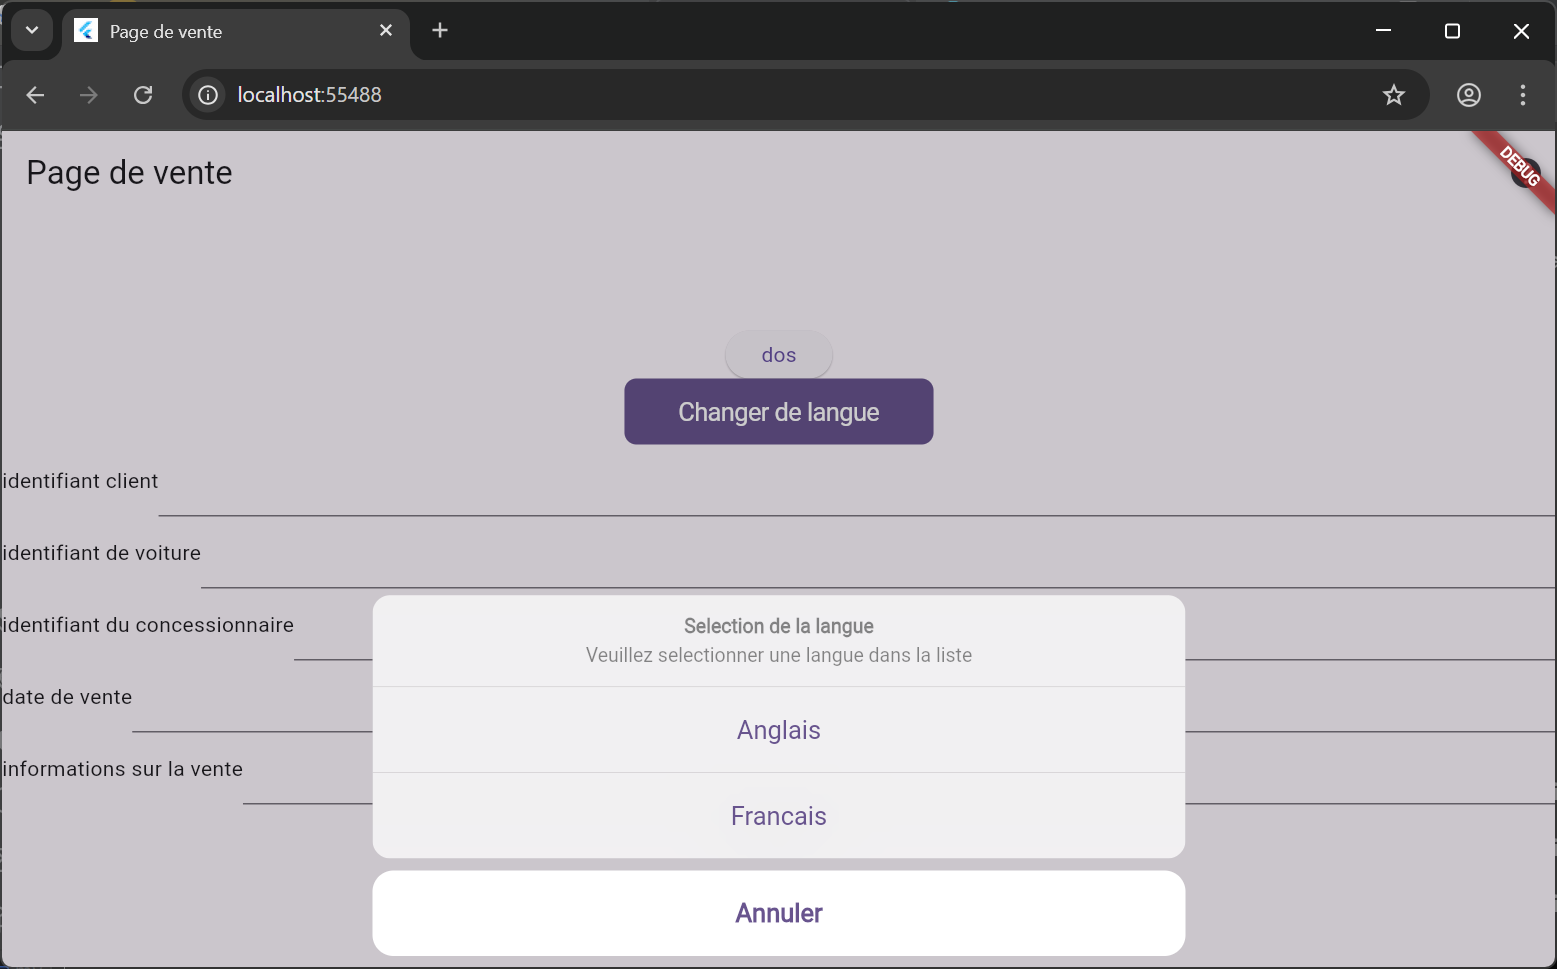Image resolution: width=1557 pixels, height=969 pixels.
Task: Expand the address bar by clicking the URL
Action: click(309, 94)
